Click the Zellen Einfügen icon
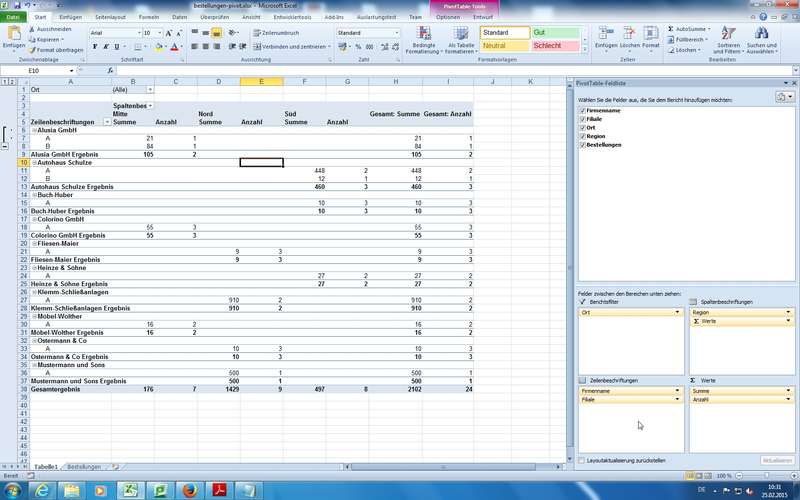The height and width of the screenshot is (500, 800). pos(606,33)
